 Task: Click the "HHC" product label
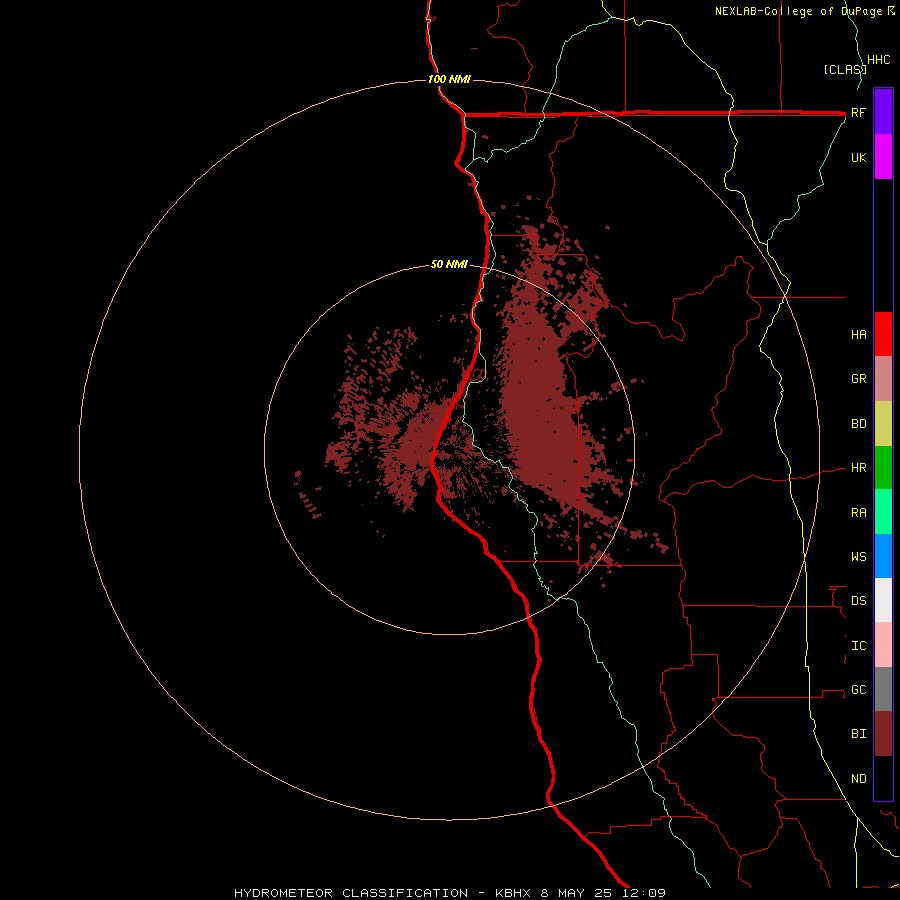click(x=879, y=60)
